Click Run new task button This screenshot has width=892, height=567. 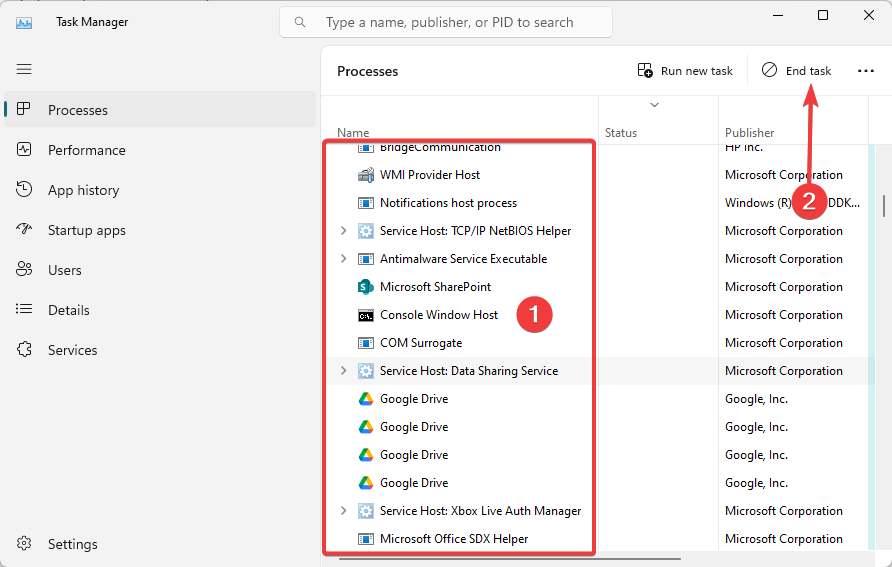click(685, 71)
